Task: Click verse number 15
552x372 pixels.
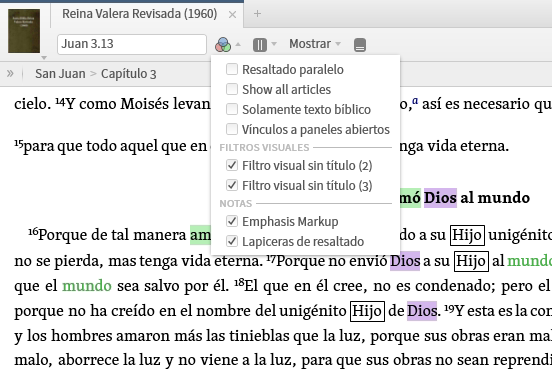Action: point(19,144)
